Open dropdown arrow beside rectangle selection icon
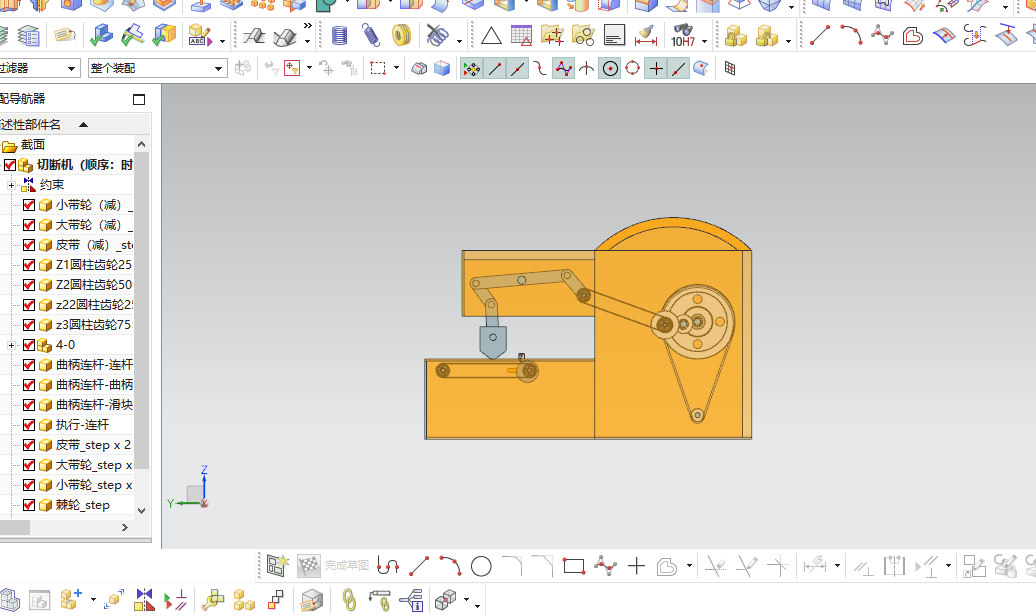This screenshot has width=1036, height=616. [396, 67]
